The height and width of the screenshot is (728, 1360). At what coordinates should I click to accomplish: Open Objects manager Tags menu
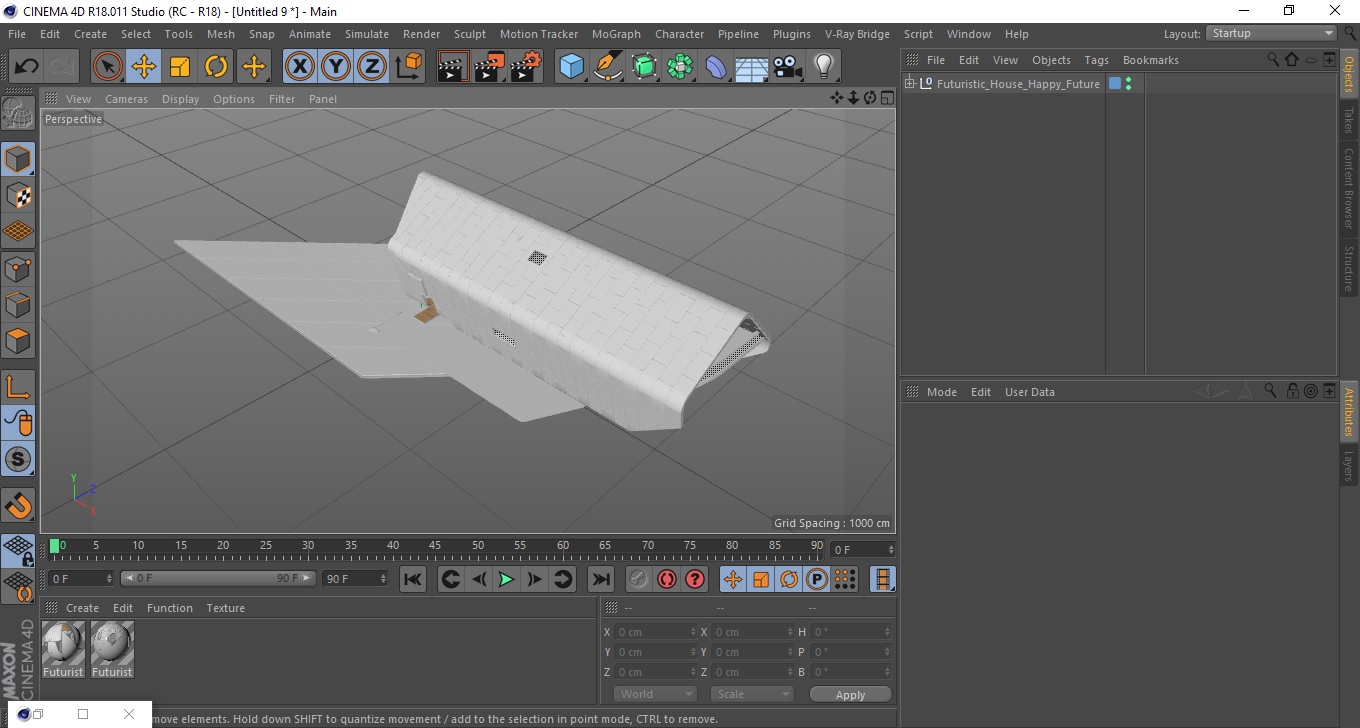point(1096,60)
